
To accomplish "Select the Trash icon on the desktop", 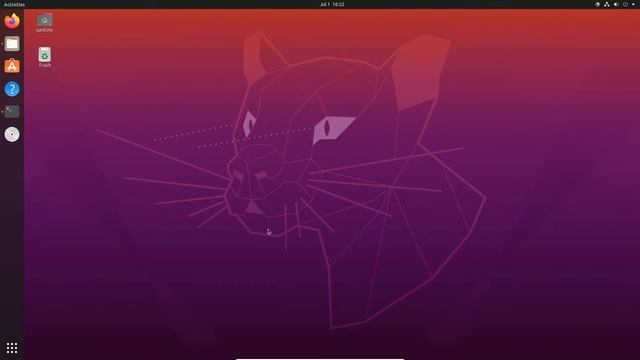I will (x=44, y=58).
